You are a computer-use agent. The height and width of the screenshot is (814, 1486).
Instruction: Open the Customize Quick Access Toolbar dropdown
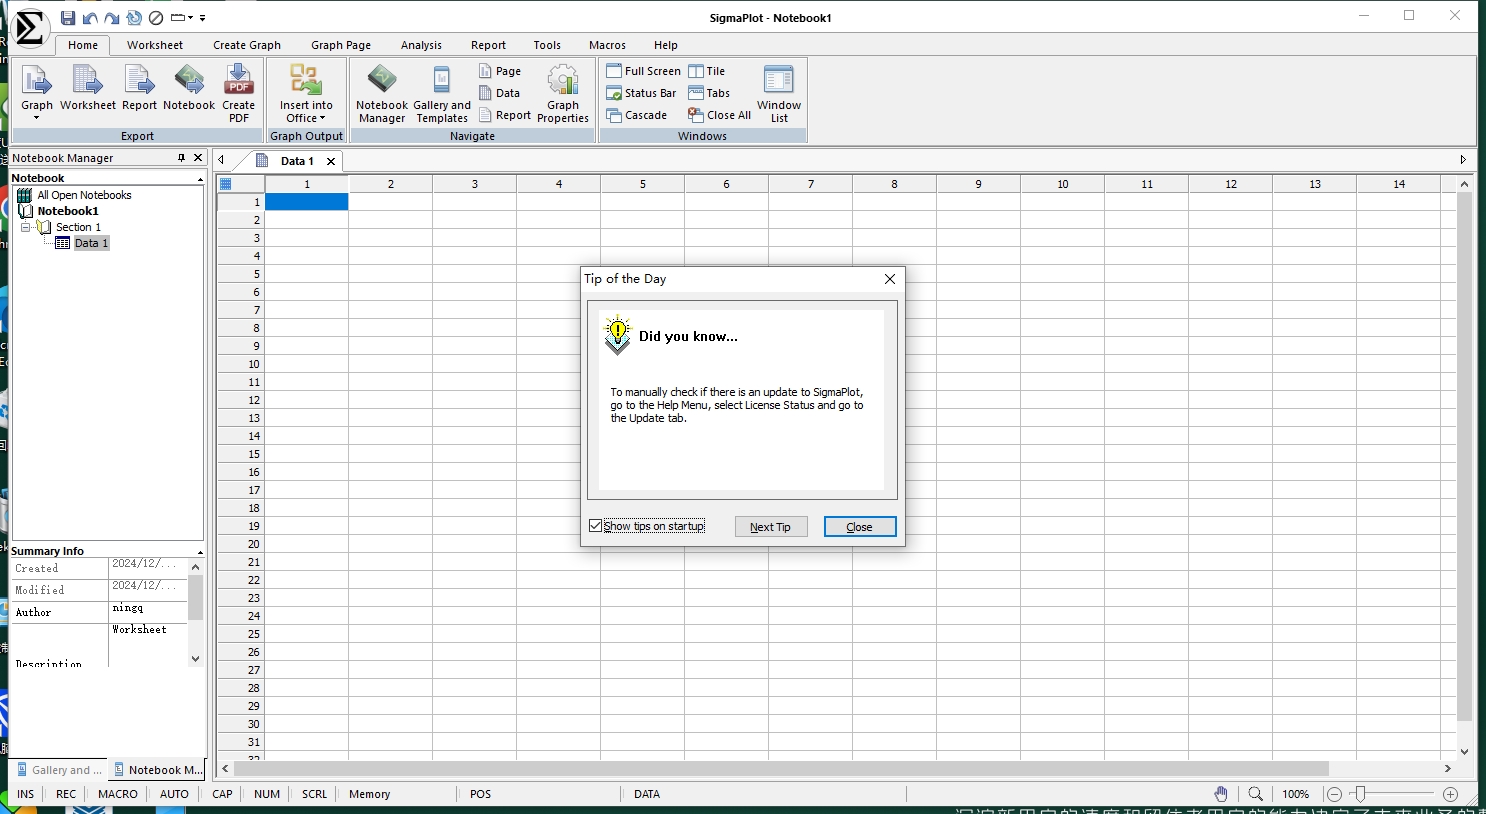[x=202, y=18]
